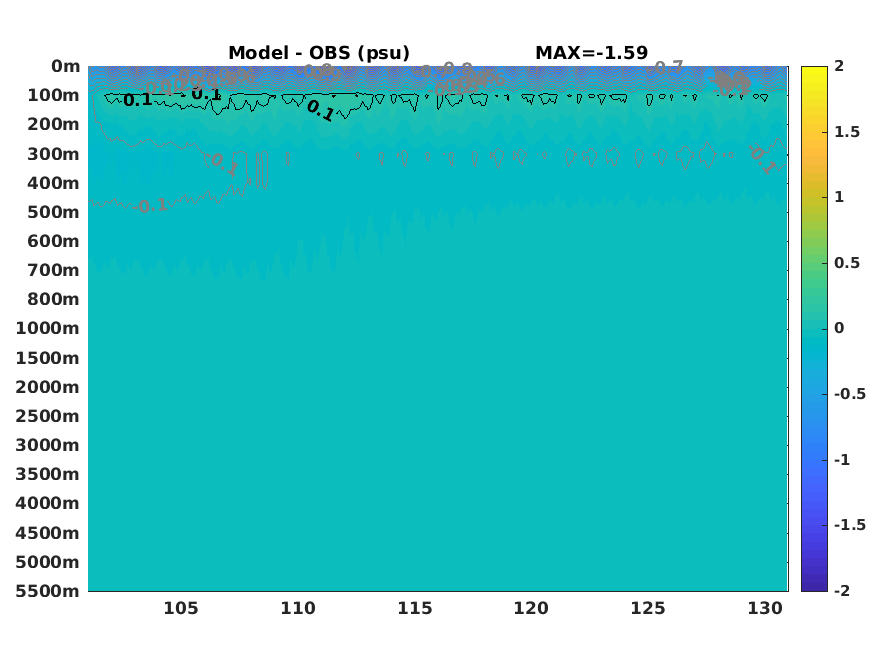Viewport: 875px width, 656px height.
Task: Select the "700m" depth axis label
Action: click(x=53, y=270)
